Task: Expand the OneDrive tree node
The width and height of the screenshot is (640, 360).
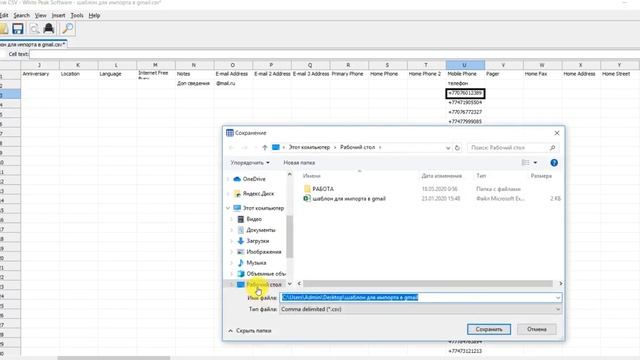Action: coord(228,179)
